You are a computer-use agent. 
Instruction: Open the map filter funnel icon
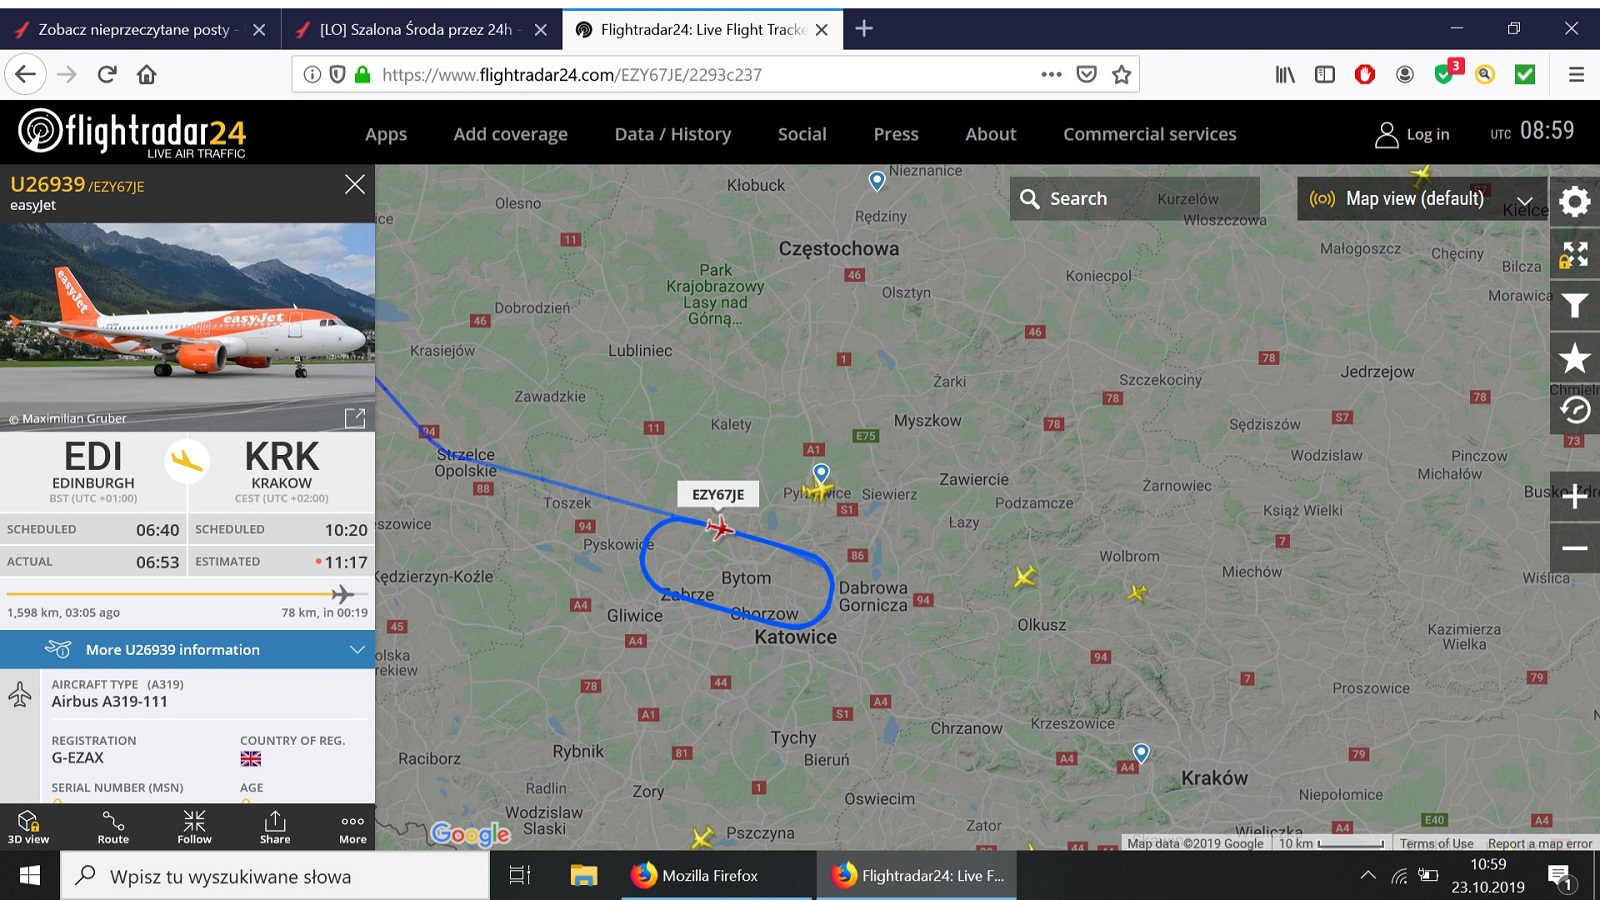pyautogui.click(x=1575, y=306)
